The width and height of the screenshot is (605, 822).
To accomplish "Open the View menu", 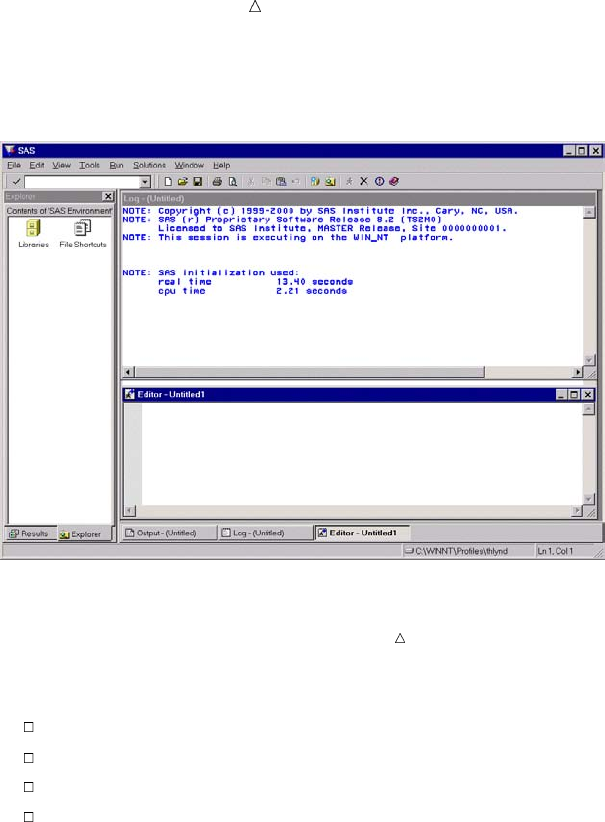I will 61,165.
